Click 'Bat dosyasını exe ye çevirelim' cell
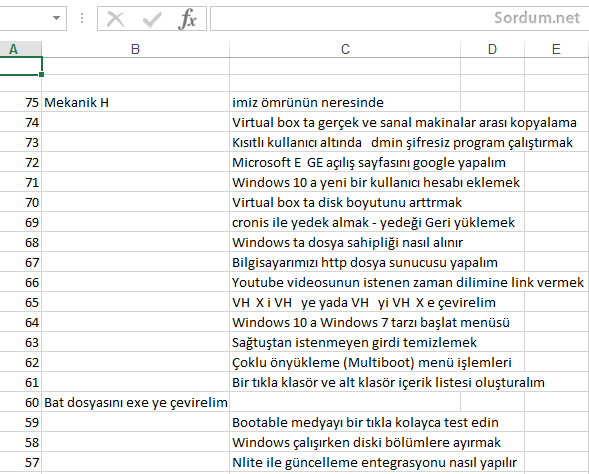The image size is (589, 474). click(x=135, y=402)
